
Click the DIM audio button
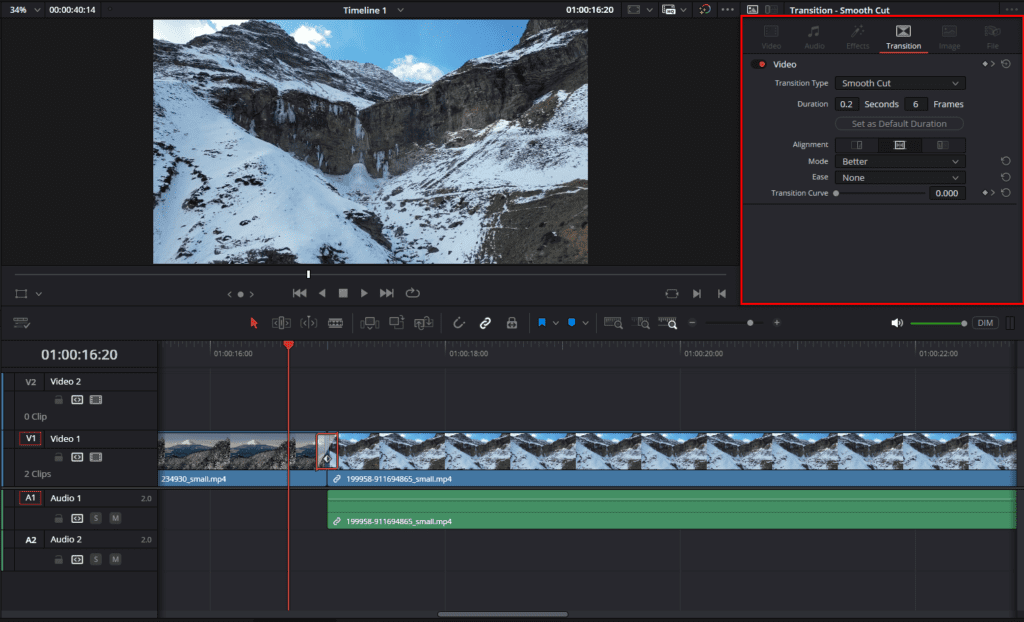point(985,323)
